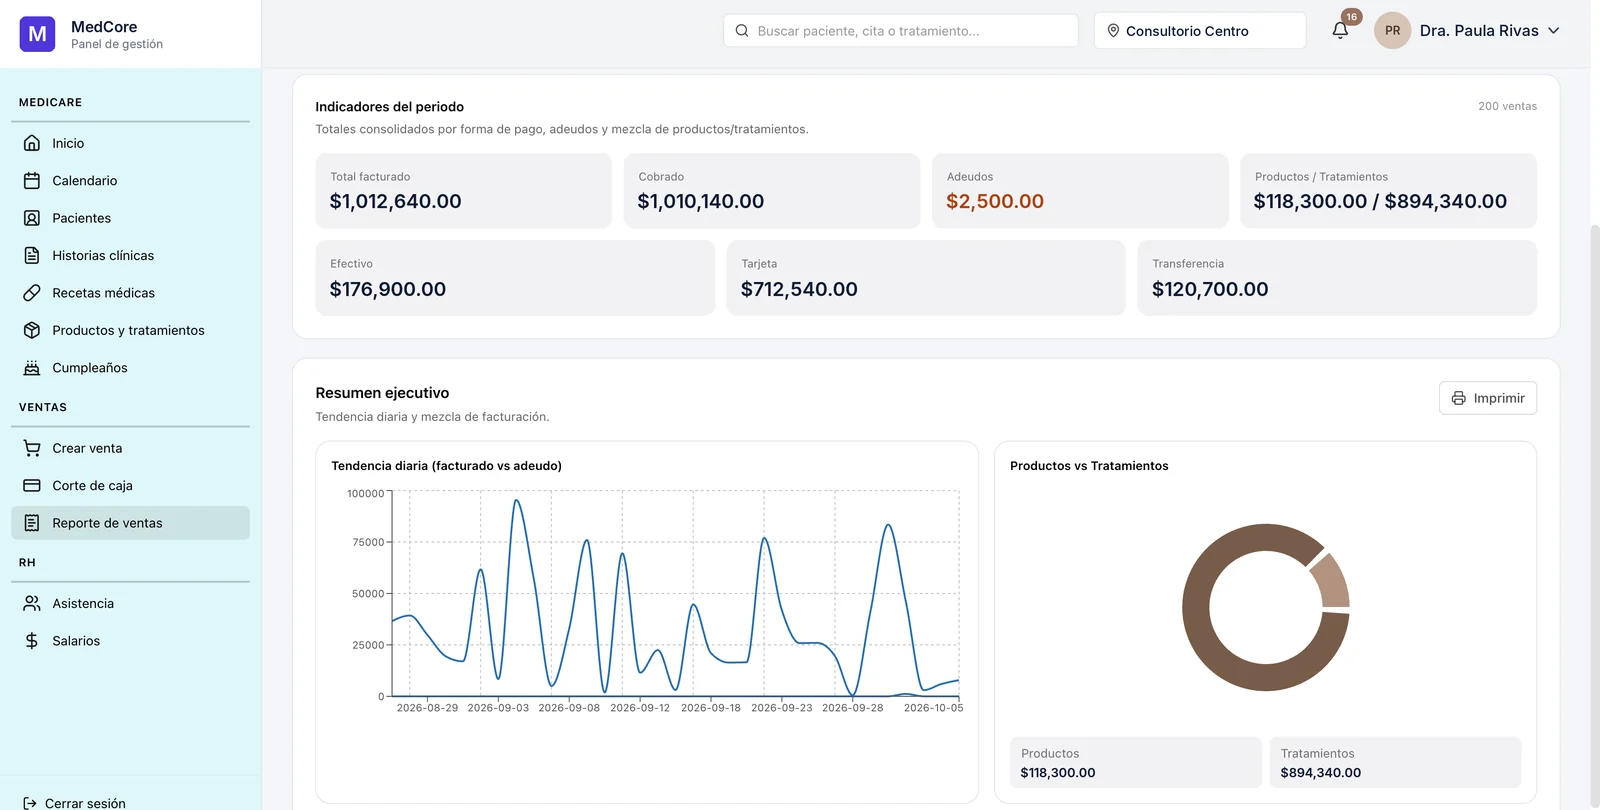Screen dimensions: 1600x810
Task: Click the Imprimir button label
Action: (1499, 398)
